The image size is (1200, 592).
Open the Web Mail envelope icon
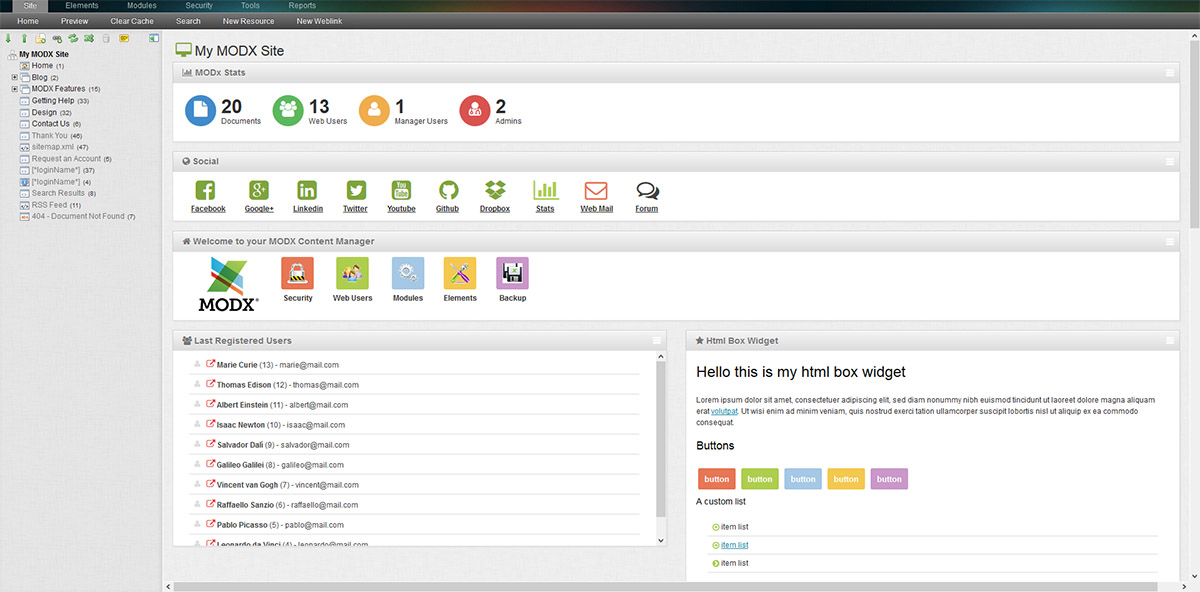pos(596,190)
